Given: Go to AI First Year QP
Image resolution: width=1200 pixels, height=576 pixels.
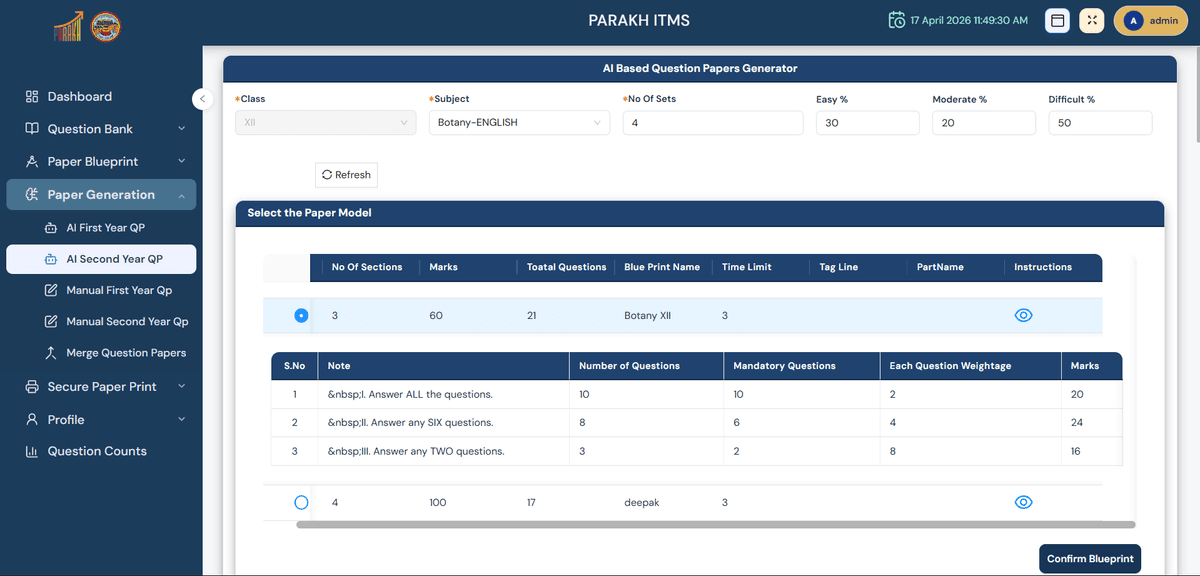Looking at the screenshot, I should (105, 228).
